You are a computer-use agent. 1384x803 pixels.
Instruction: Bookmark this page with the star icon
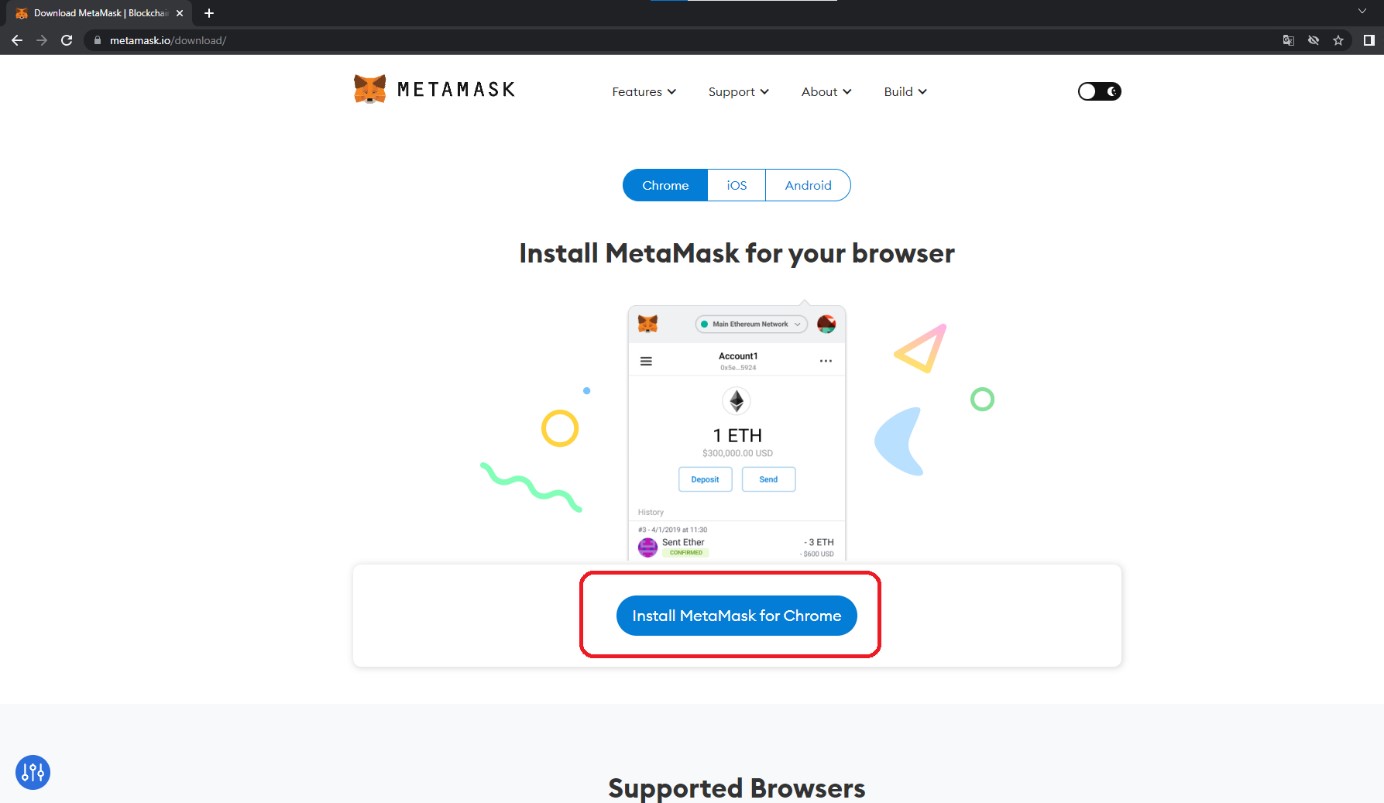[x=1338, y=40]
